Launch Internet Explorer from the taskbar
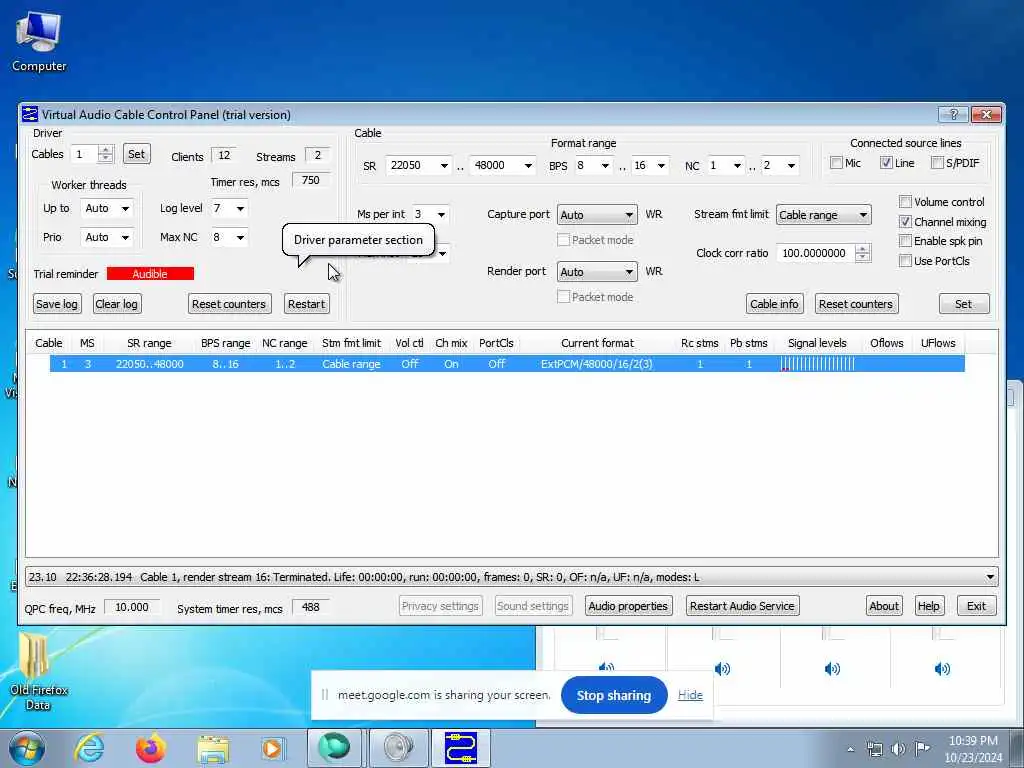The image size is (1024, 768). click(89, 748)
